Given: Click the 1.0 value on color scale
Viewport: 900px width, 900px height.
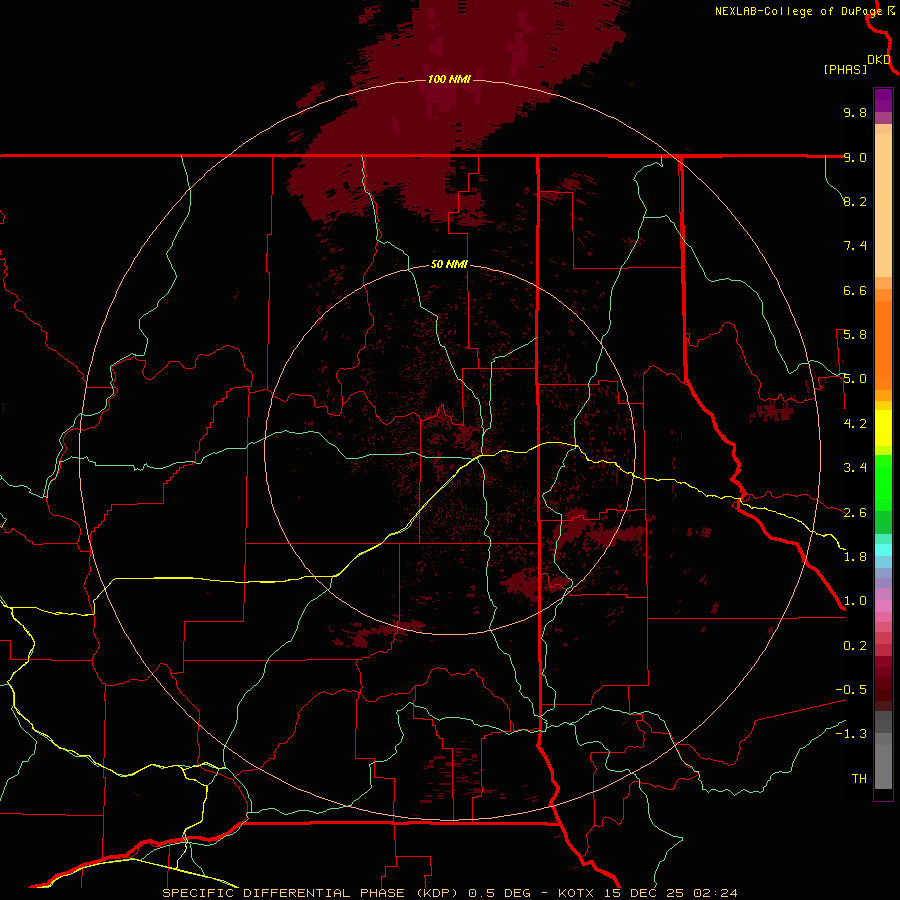Looking at the screenshot, I should click(x=855, y=601).
